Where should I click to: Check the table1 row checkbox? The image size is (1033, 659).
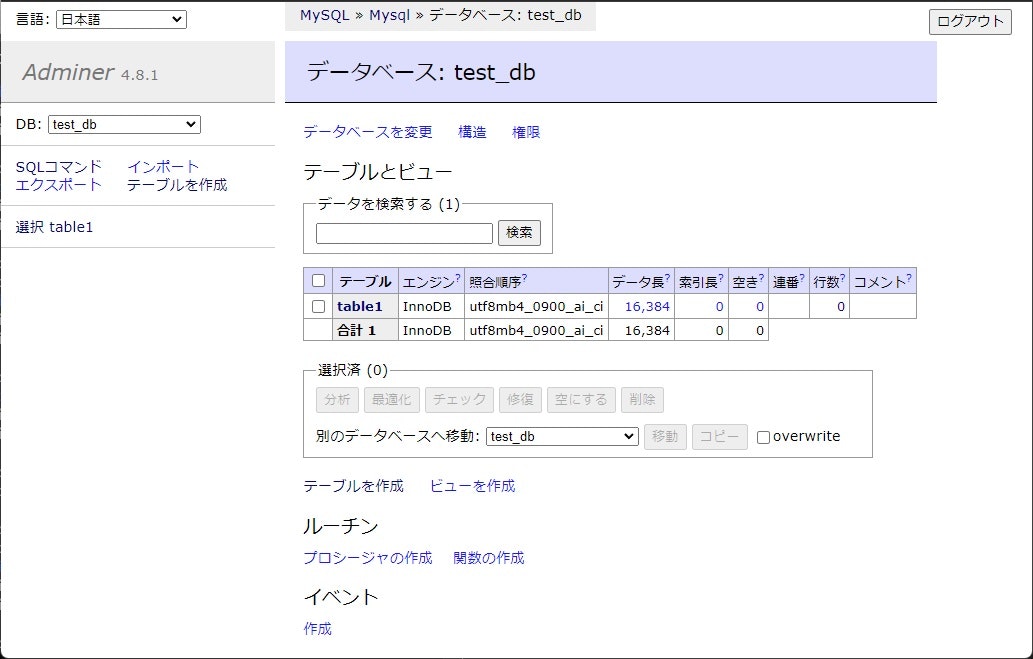(318, 306)
